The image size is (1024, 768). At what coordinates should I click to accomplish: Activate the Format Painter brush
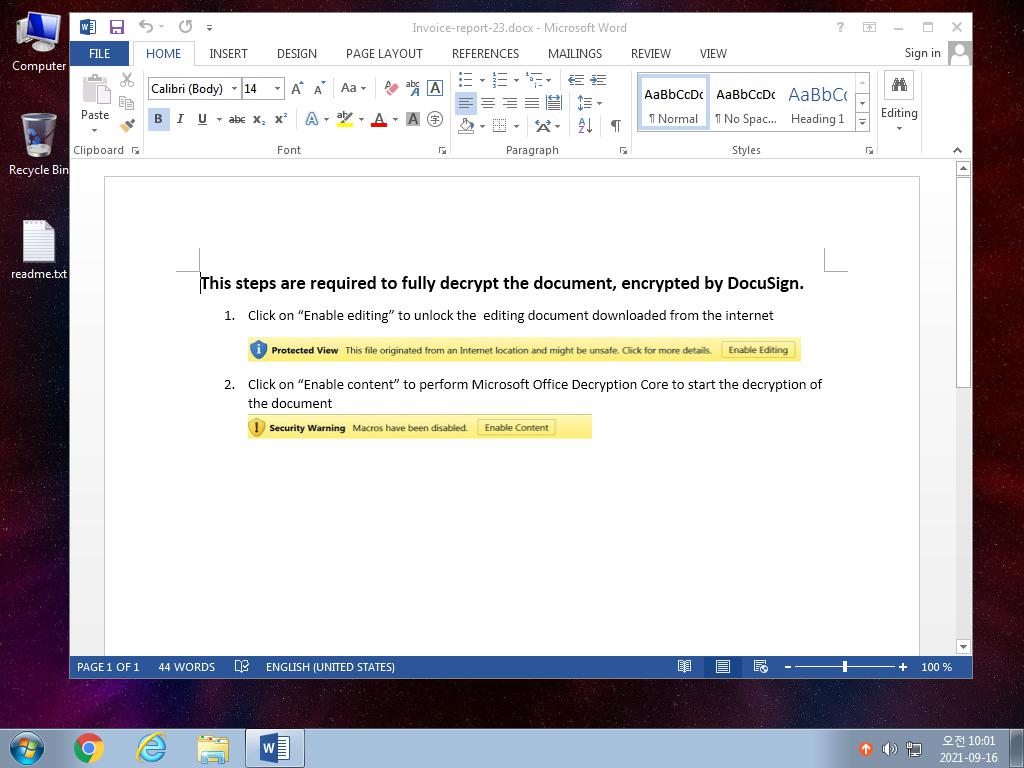click(x=127, y=124)
